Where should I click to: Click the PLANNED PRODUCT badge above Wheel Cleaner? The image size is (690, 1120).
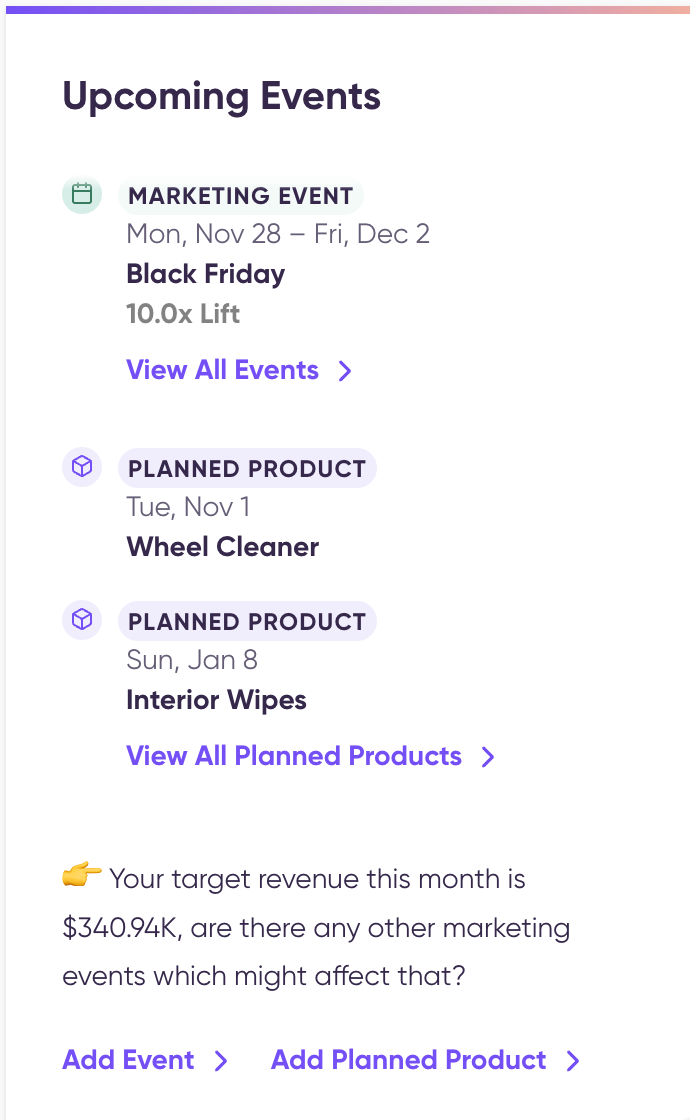247,469
